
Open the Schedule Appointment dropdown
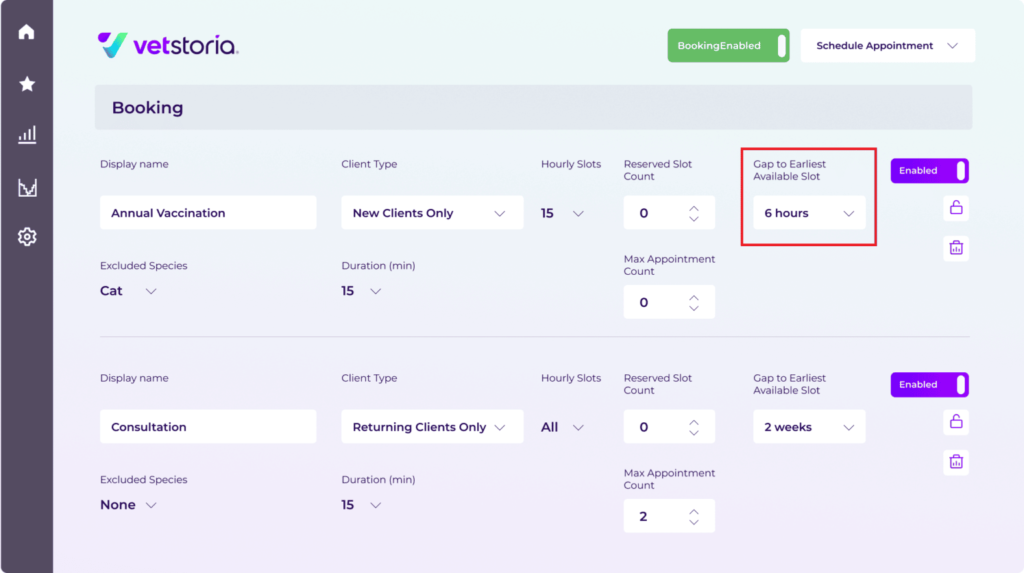point(887,46)
